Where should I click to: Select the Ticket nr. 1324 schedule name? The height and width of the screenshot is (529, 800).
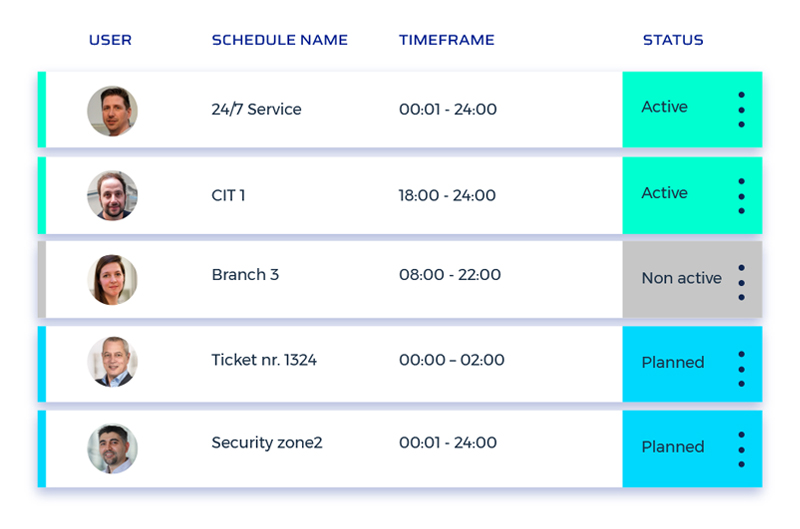264,360
